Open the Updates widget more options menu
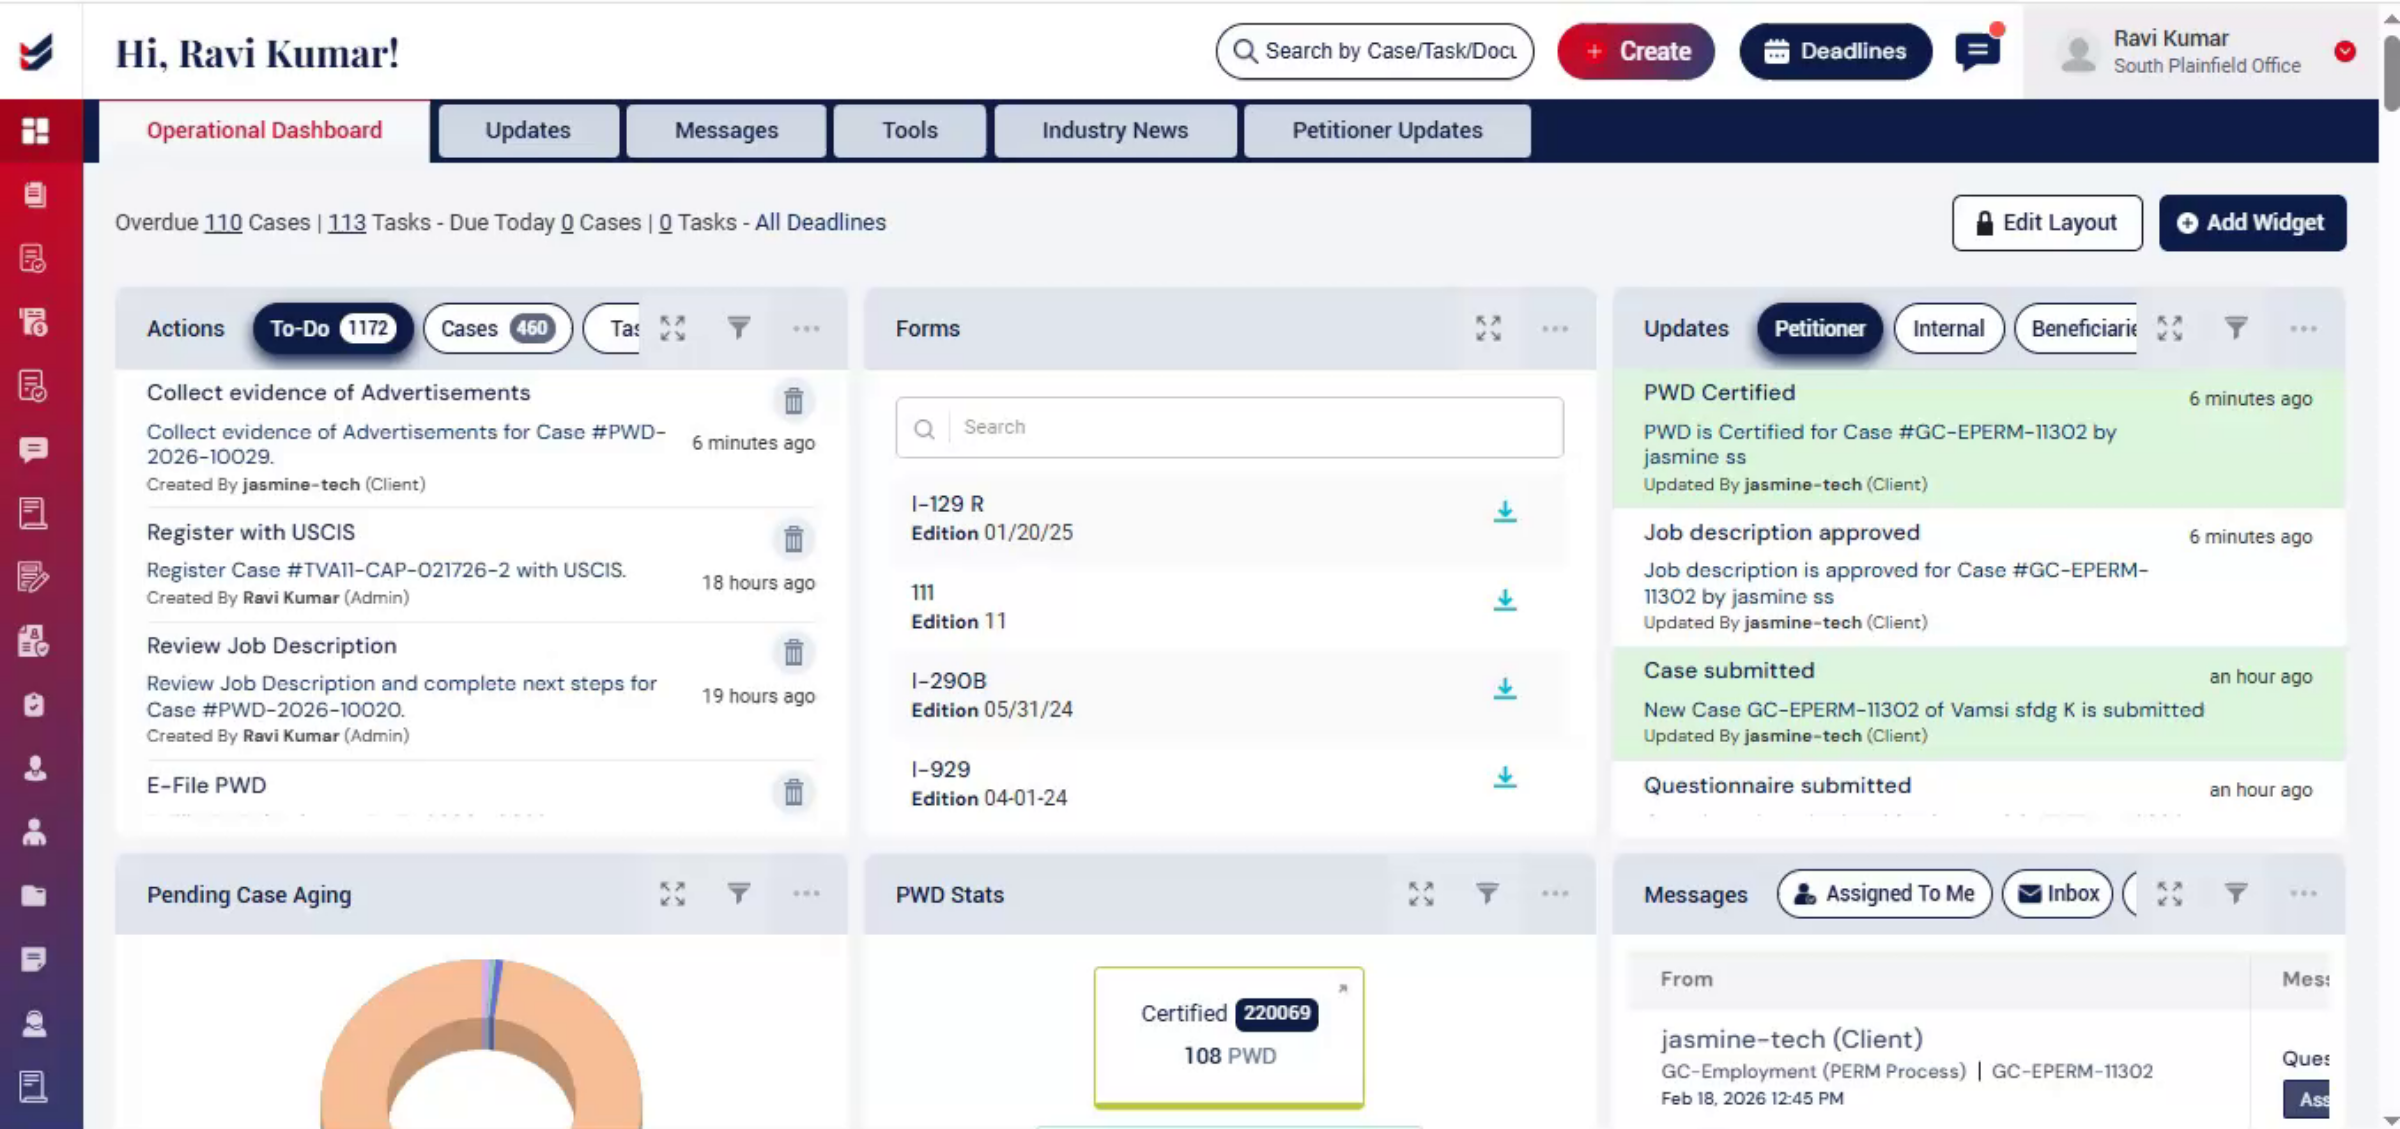The width and height of the screenshot is (2400, 1129). tap(2303, 328)
